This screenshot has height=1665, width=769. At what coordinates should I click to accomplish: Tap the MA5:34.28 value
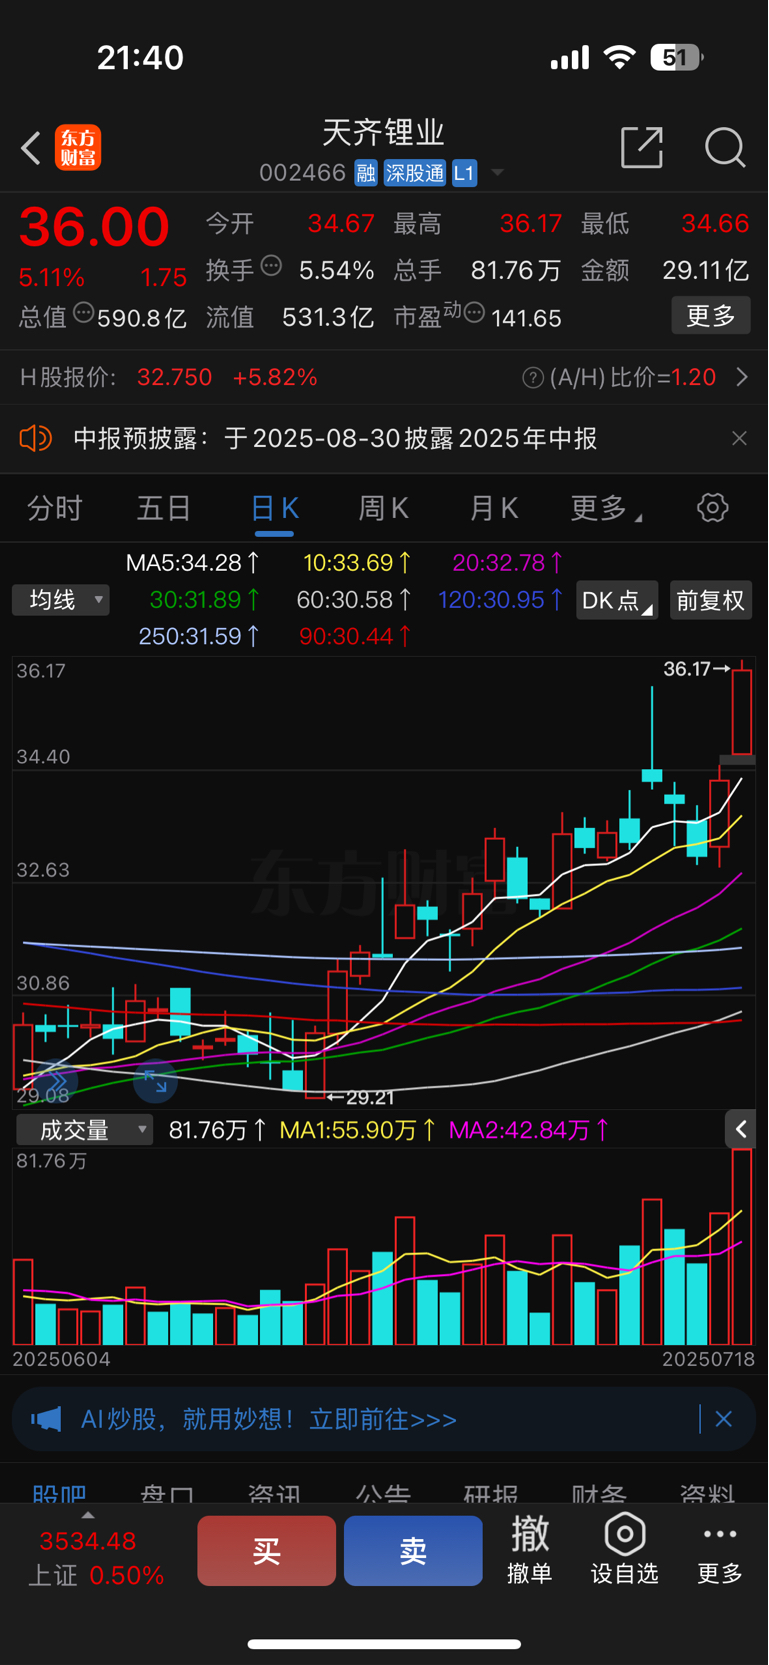click(193, 563)
